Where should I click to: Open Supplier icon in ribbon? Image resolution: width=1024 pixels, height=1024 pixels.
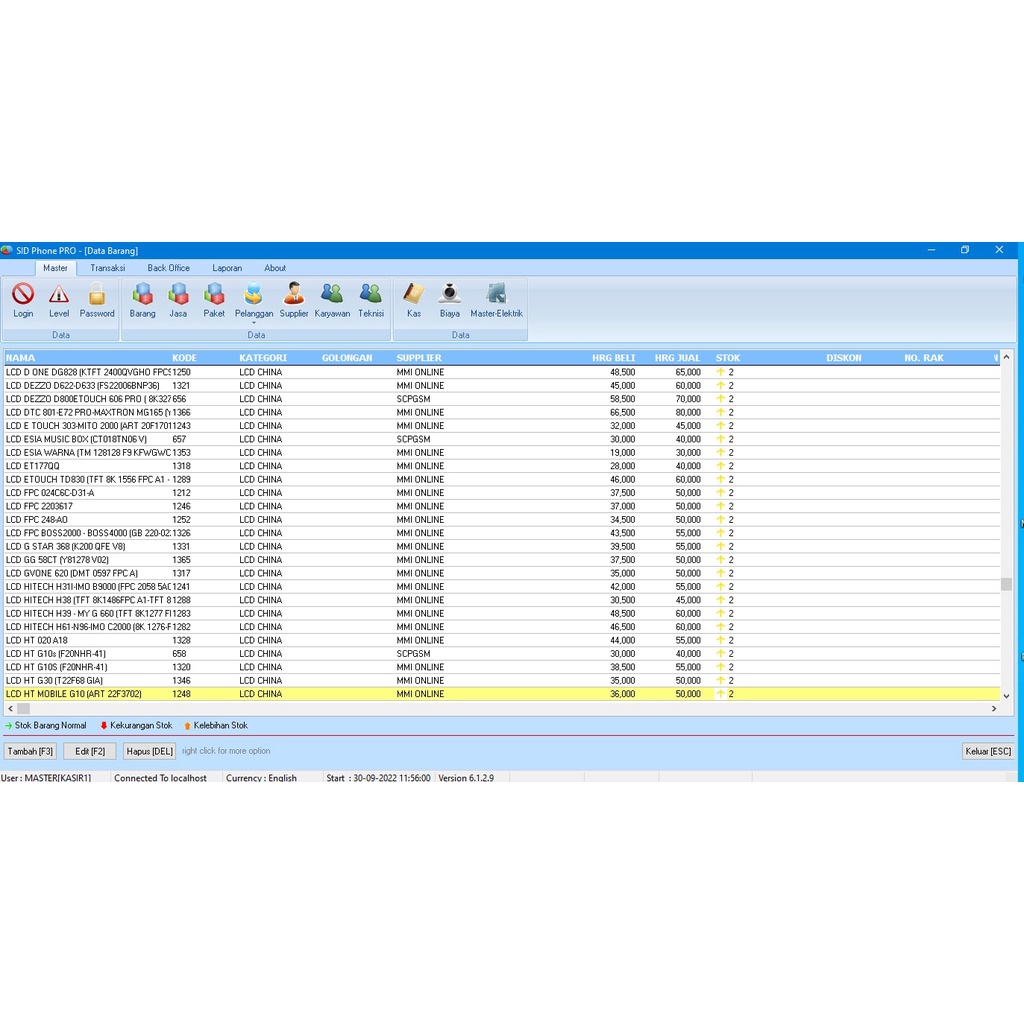tap(294, 300)
